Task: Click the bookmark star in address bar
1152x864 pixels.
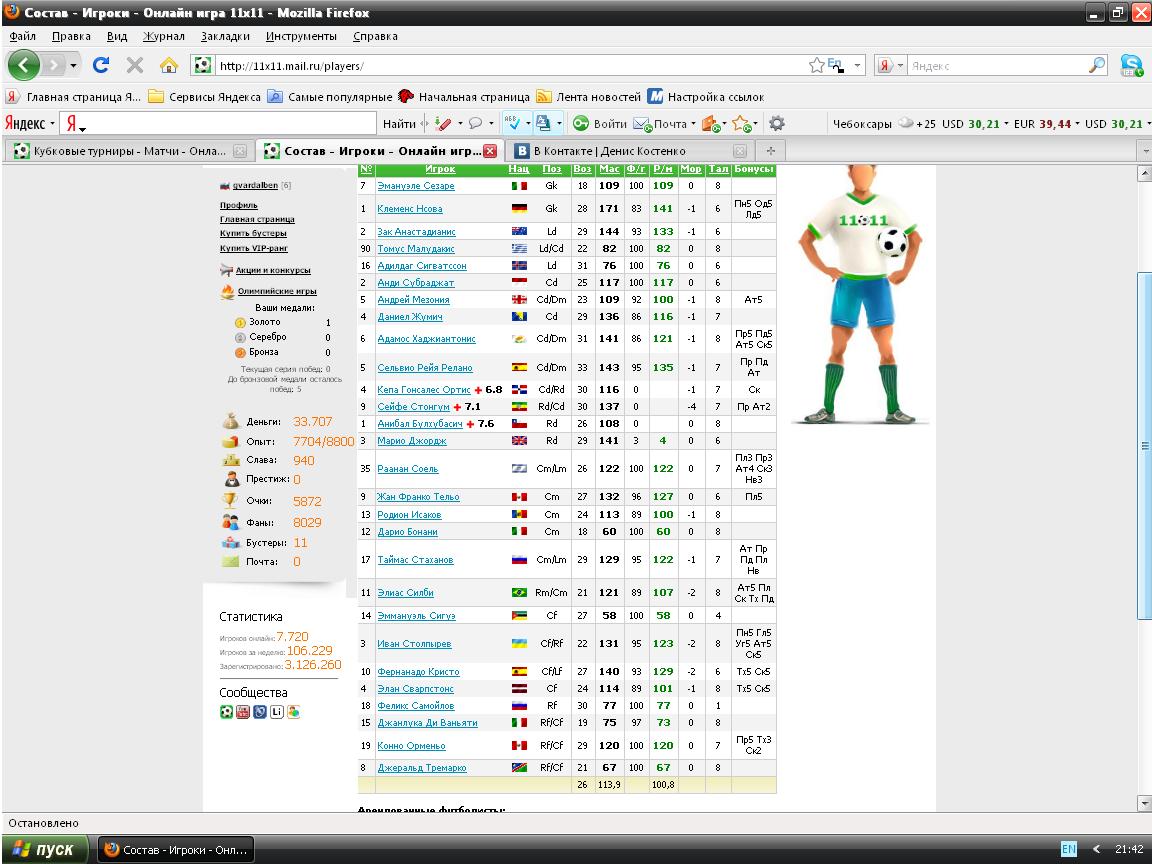Action: pos(817,66)
